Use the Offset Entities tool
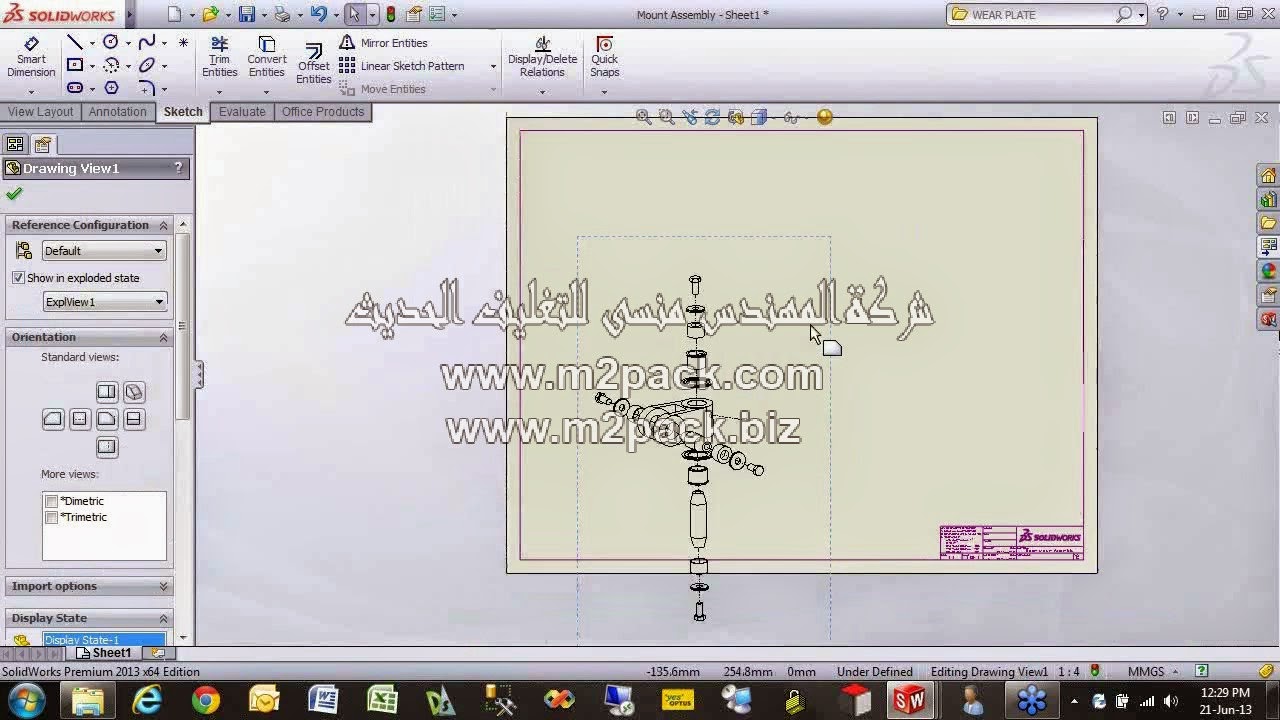This screenshot has height=720, width=1280. (x=313, y=64)
